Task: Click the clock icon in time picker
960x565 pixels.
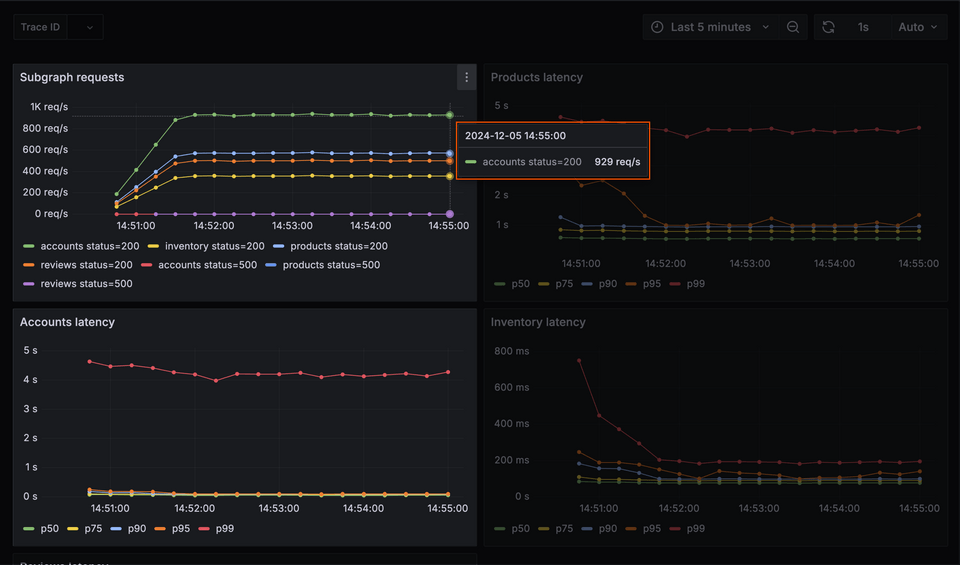Action: point(657,27)
